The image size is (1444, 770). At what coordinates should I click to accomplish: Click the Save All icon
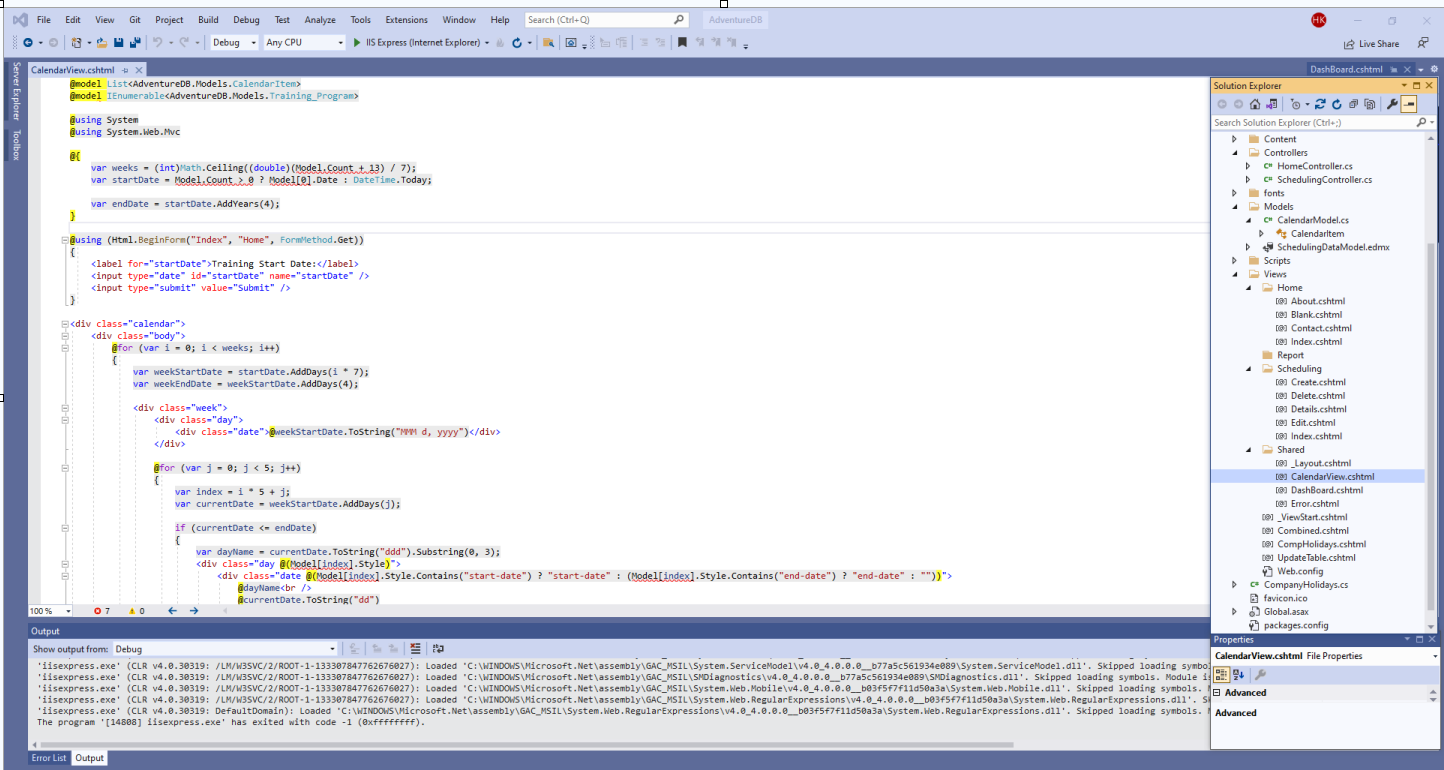tap(133, 43)
